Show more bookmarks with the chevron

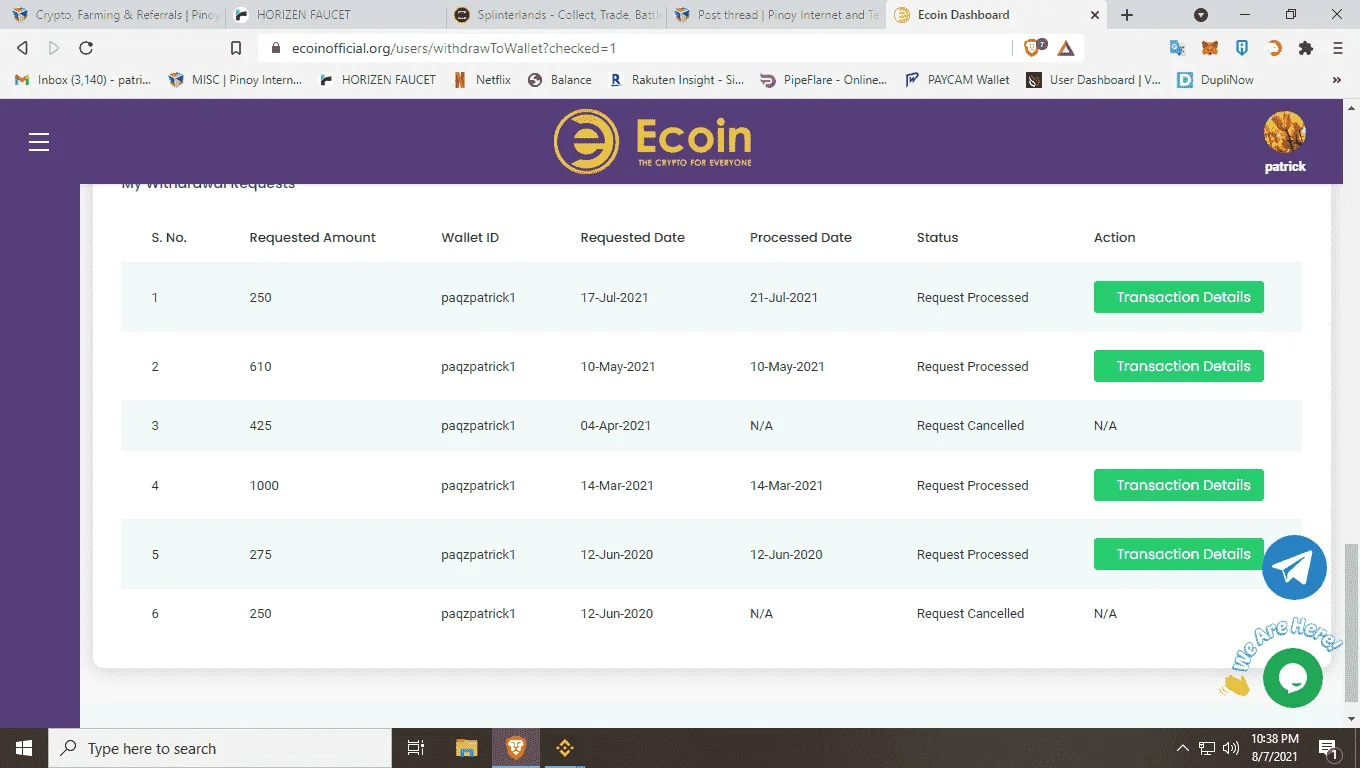pos(1338,80)
